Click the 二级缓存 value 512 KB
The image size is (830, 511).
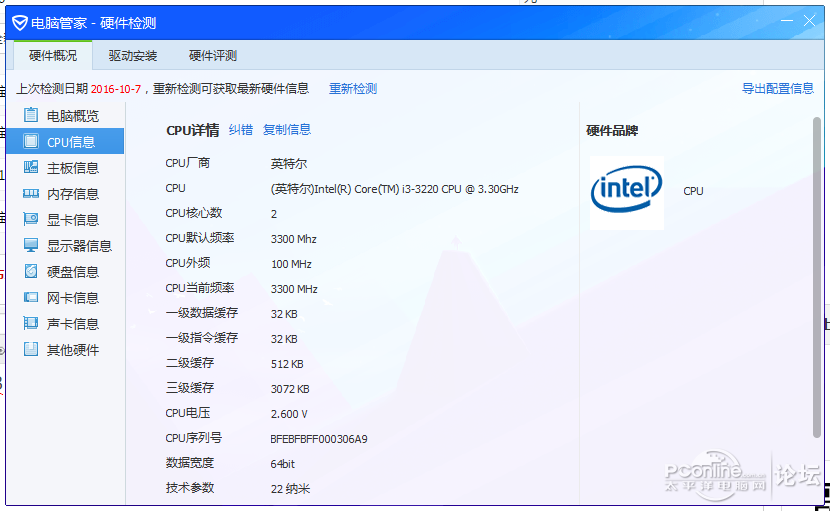(x=287, y=364)
